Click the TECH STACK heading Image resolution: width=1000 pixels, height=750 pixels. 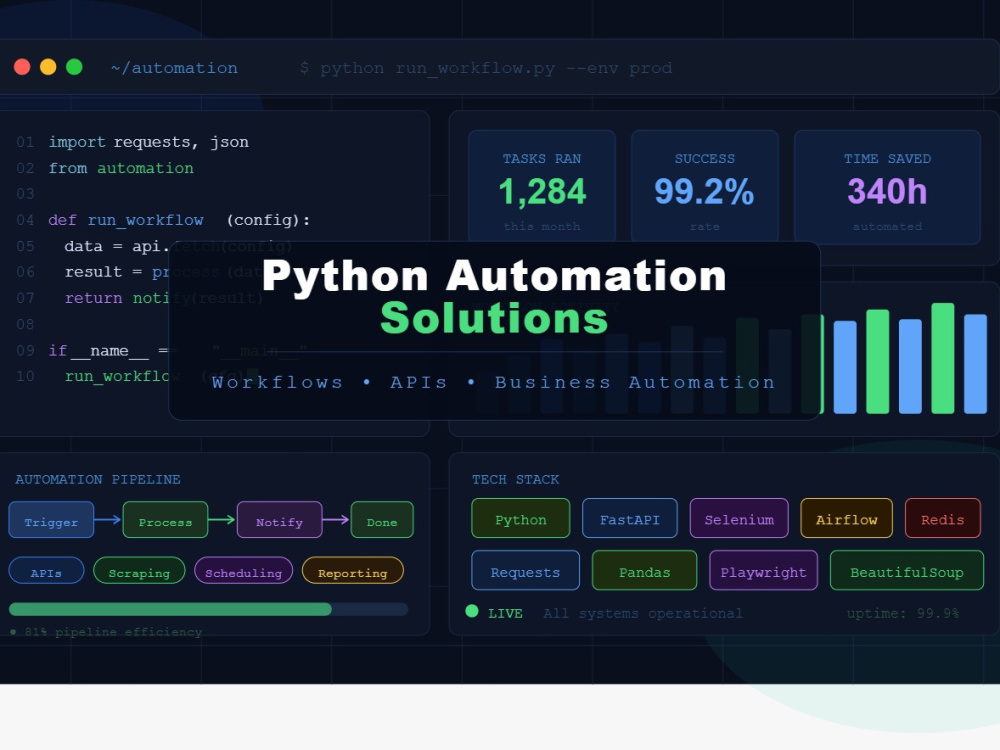coord(515,479)
